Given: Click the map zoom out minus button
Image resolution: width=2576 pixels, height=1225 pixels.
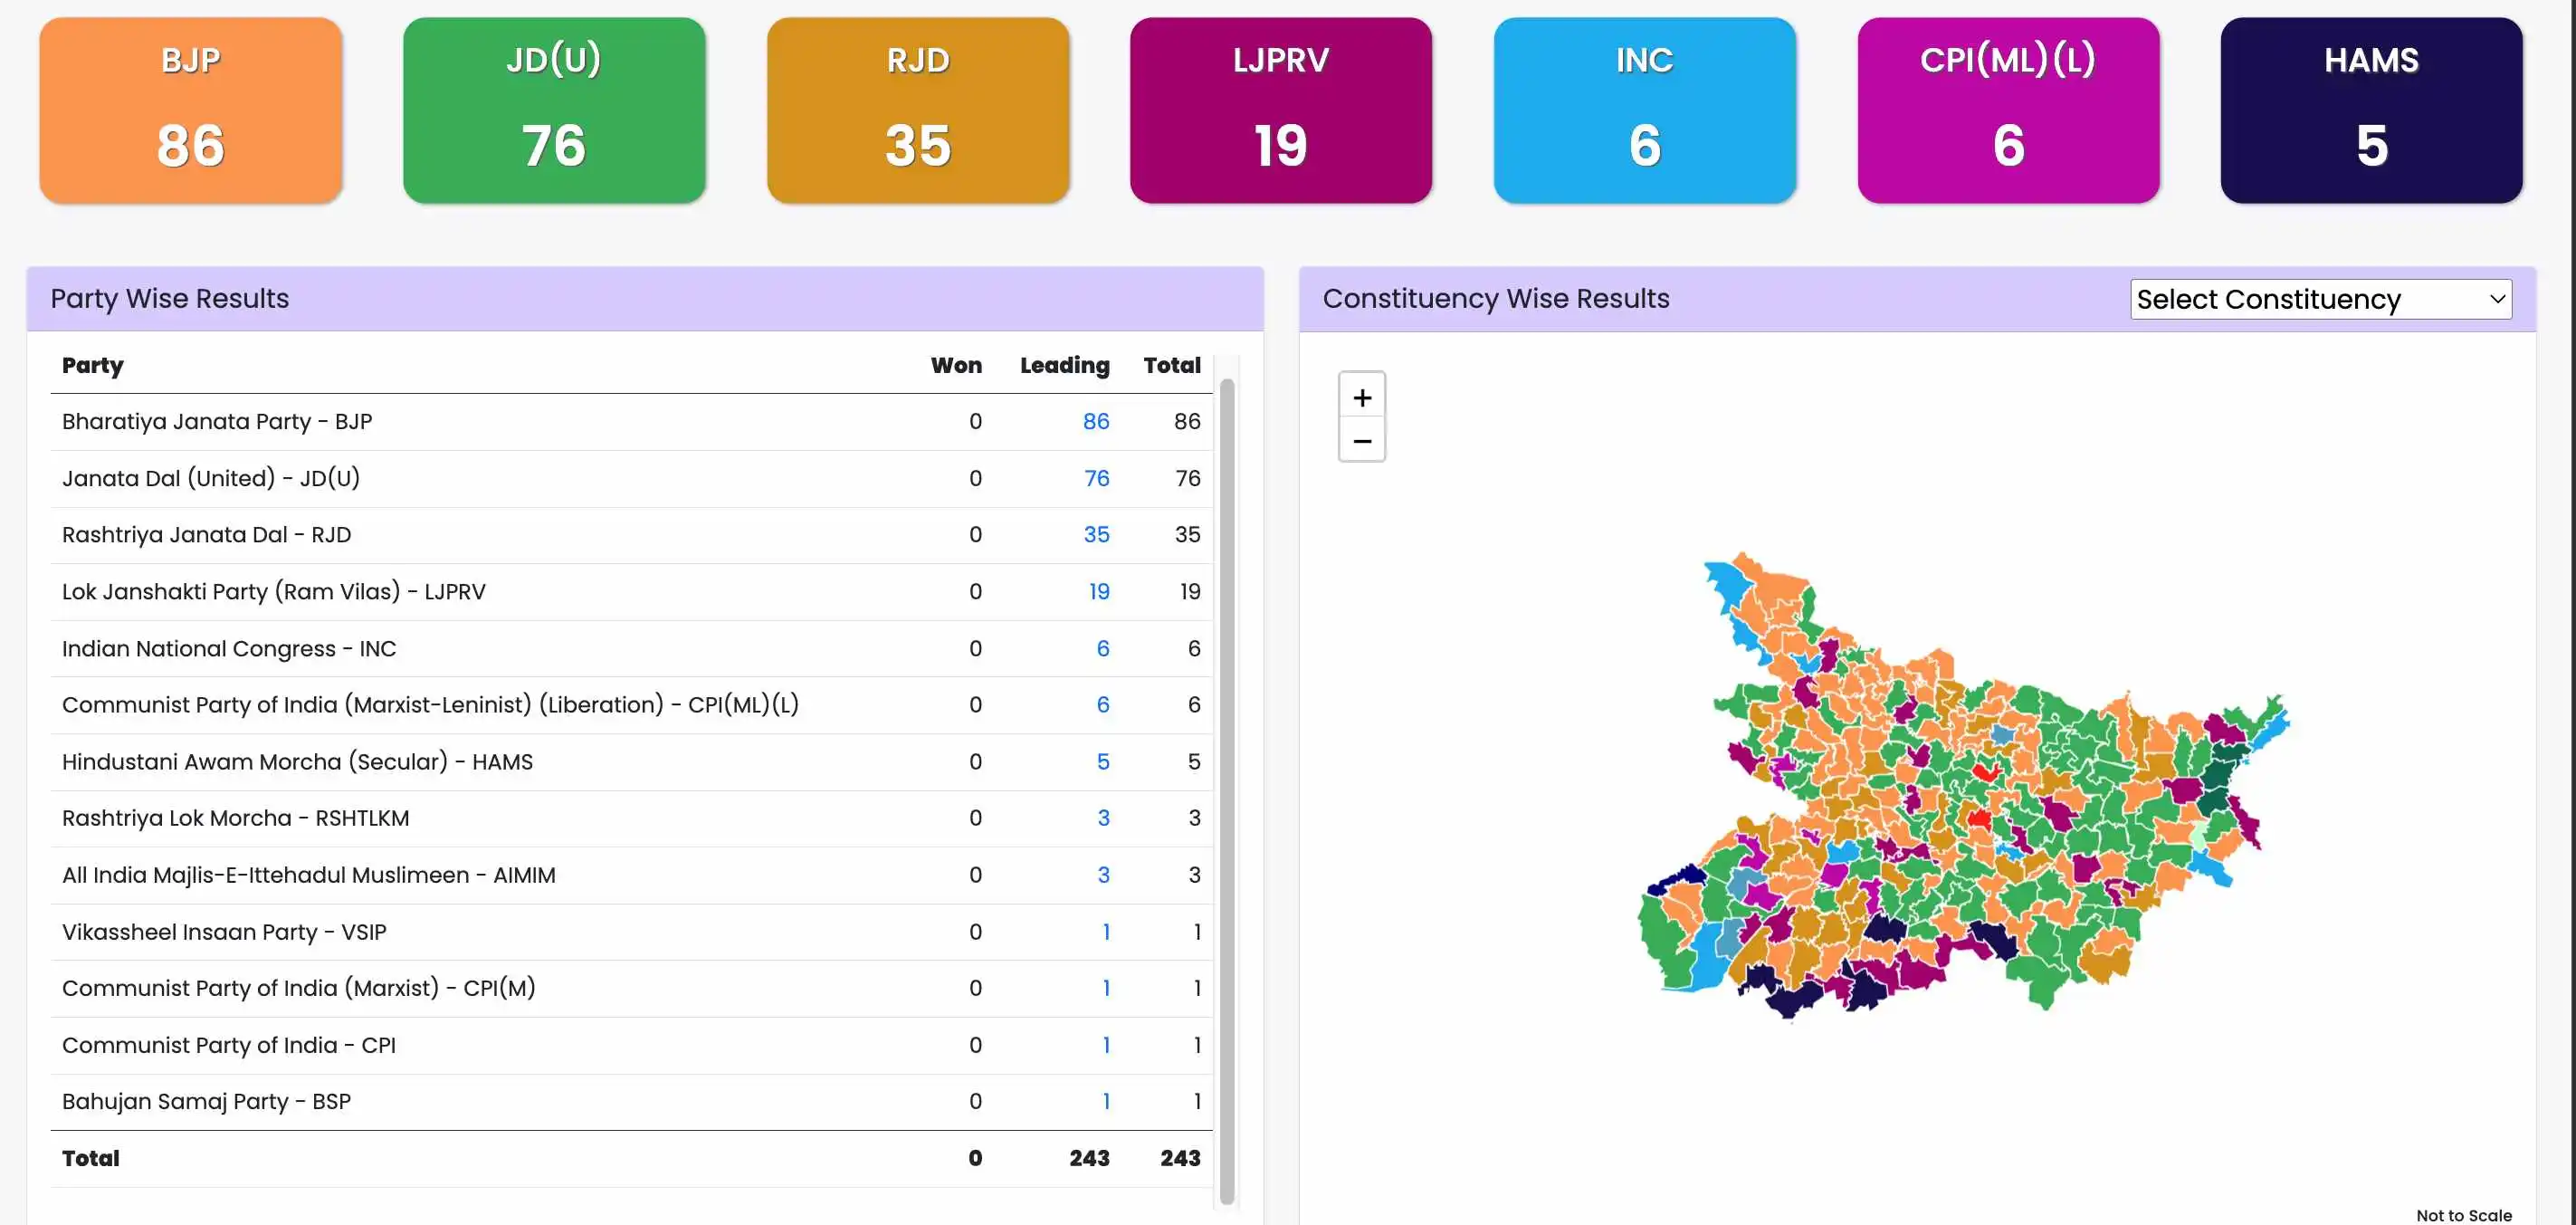Looking at the screenshot, I should point(1361,441).
